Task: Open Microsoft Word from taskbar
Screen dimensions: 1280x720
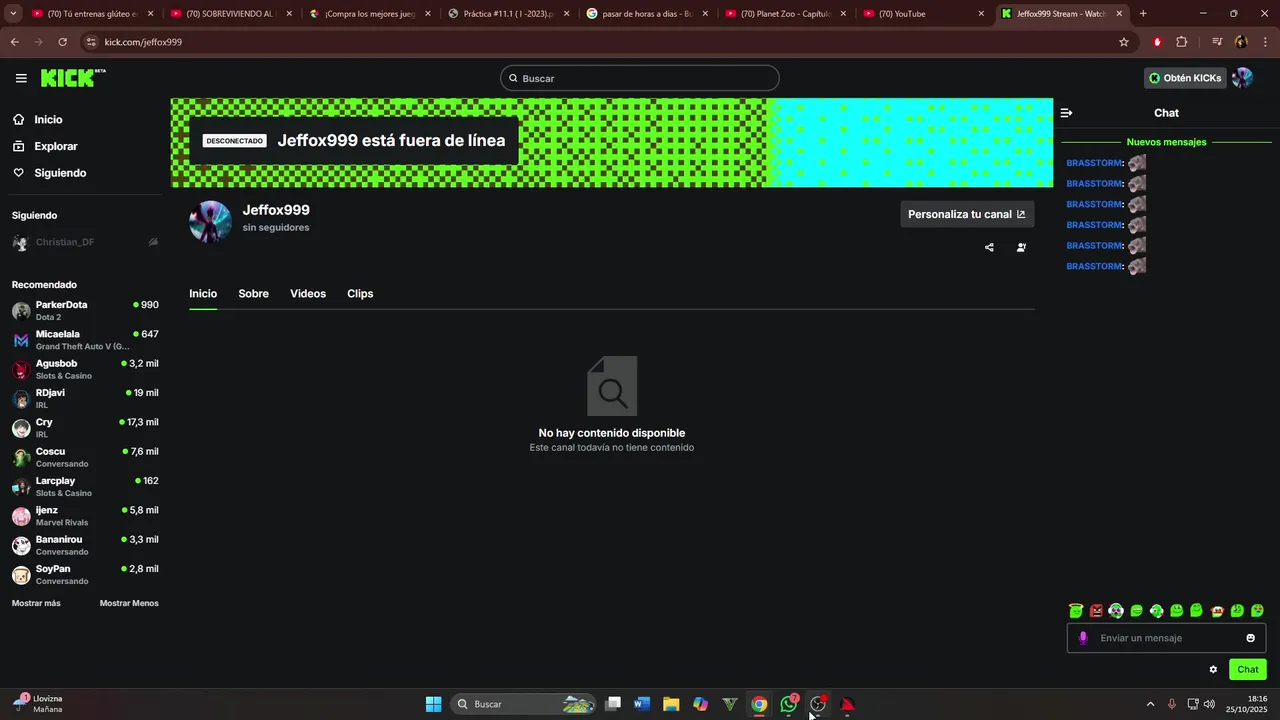Action: click(x=642, y=704)
